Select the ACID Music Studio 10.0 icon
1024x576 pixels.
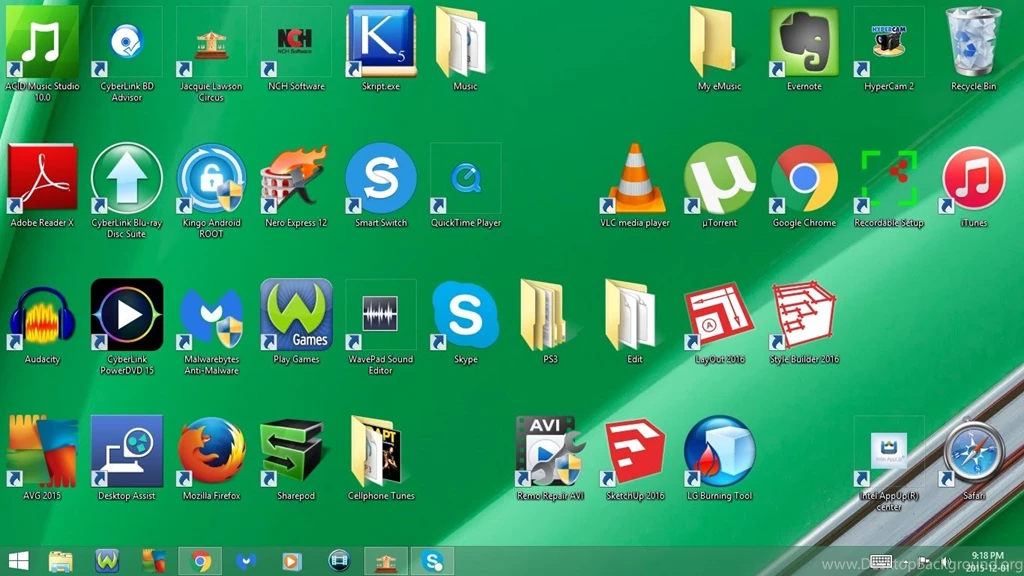click(42, 43)
